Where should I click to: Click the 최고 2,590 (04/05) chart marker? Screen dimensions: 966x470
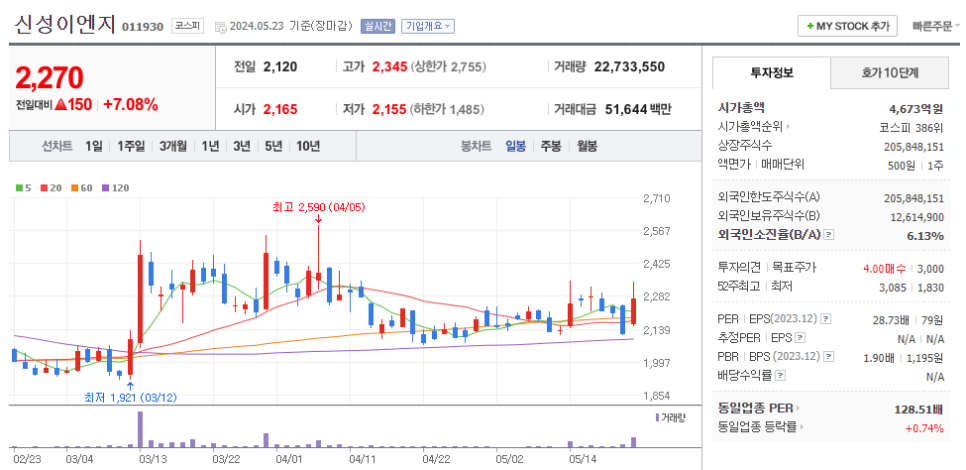[x=319, y=208]
